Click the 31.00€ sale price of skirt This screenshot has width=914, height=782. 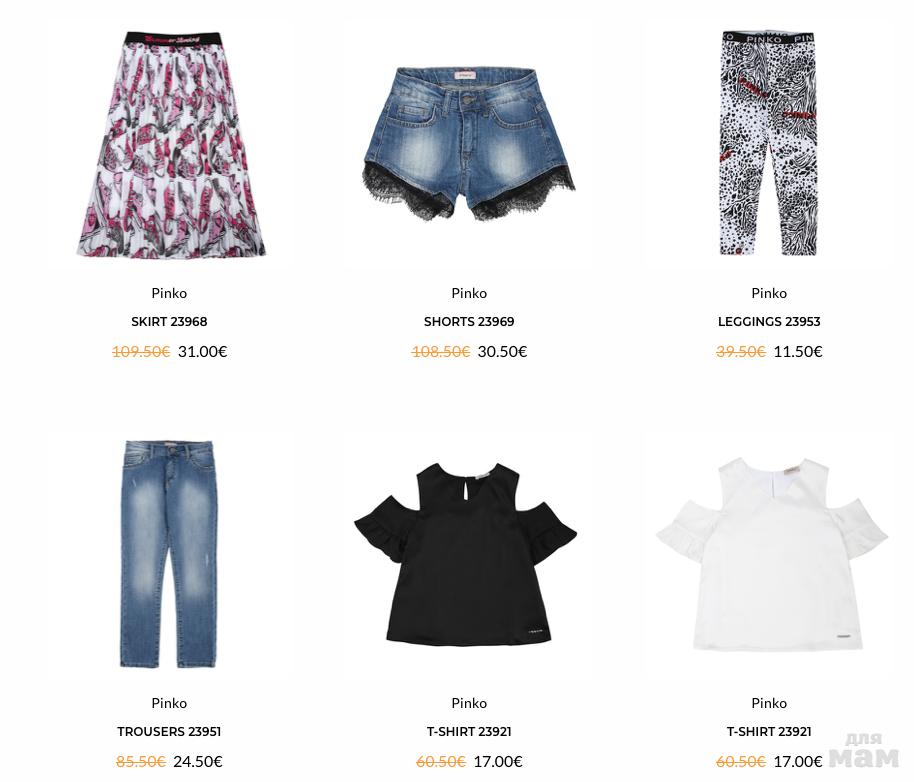202,351
